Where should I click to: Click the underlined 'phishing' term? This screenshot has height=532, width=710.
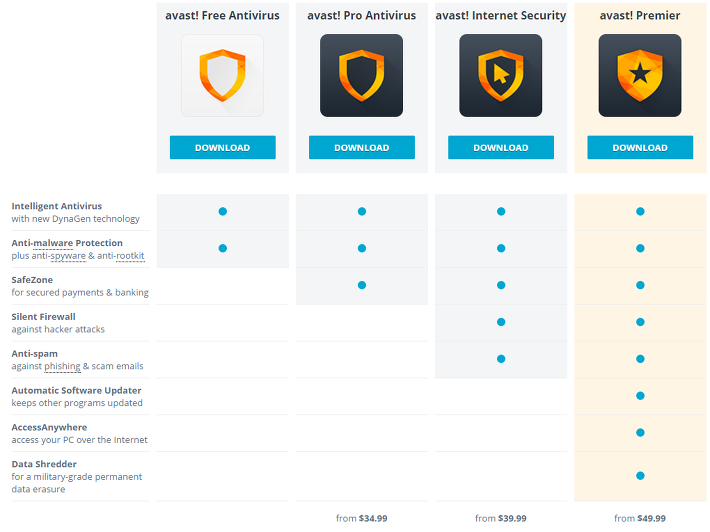pos(62,366)
